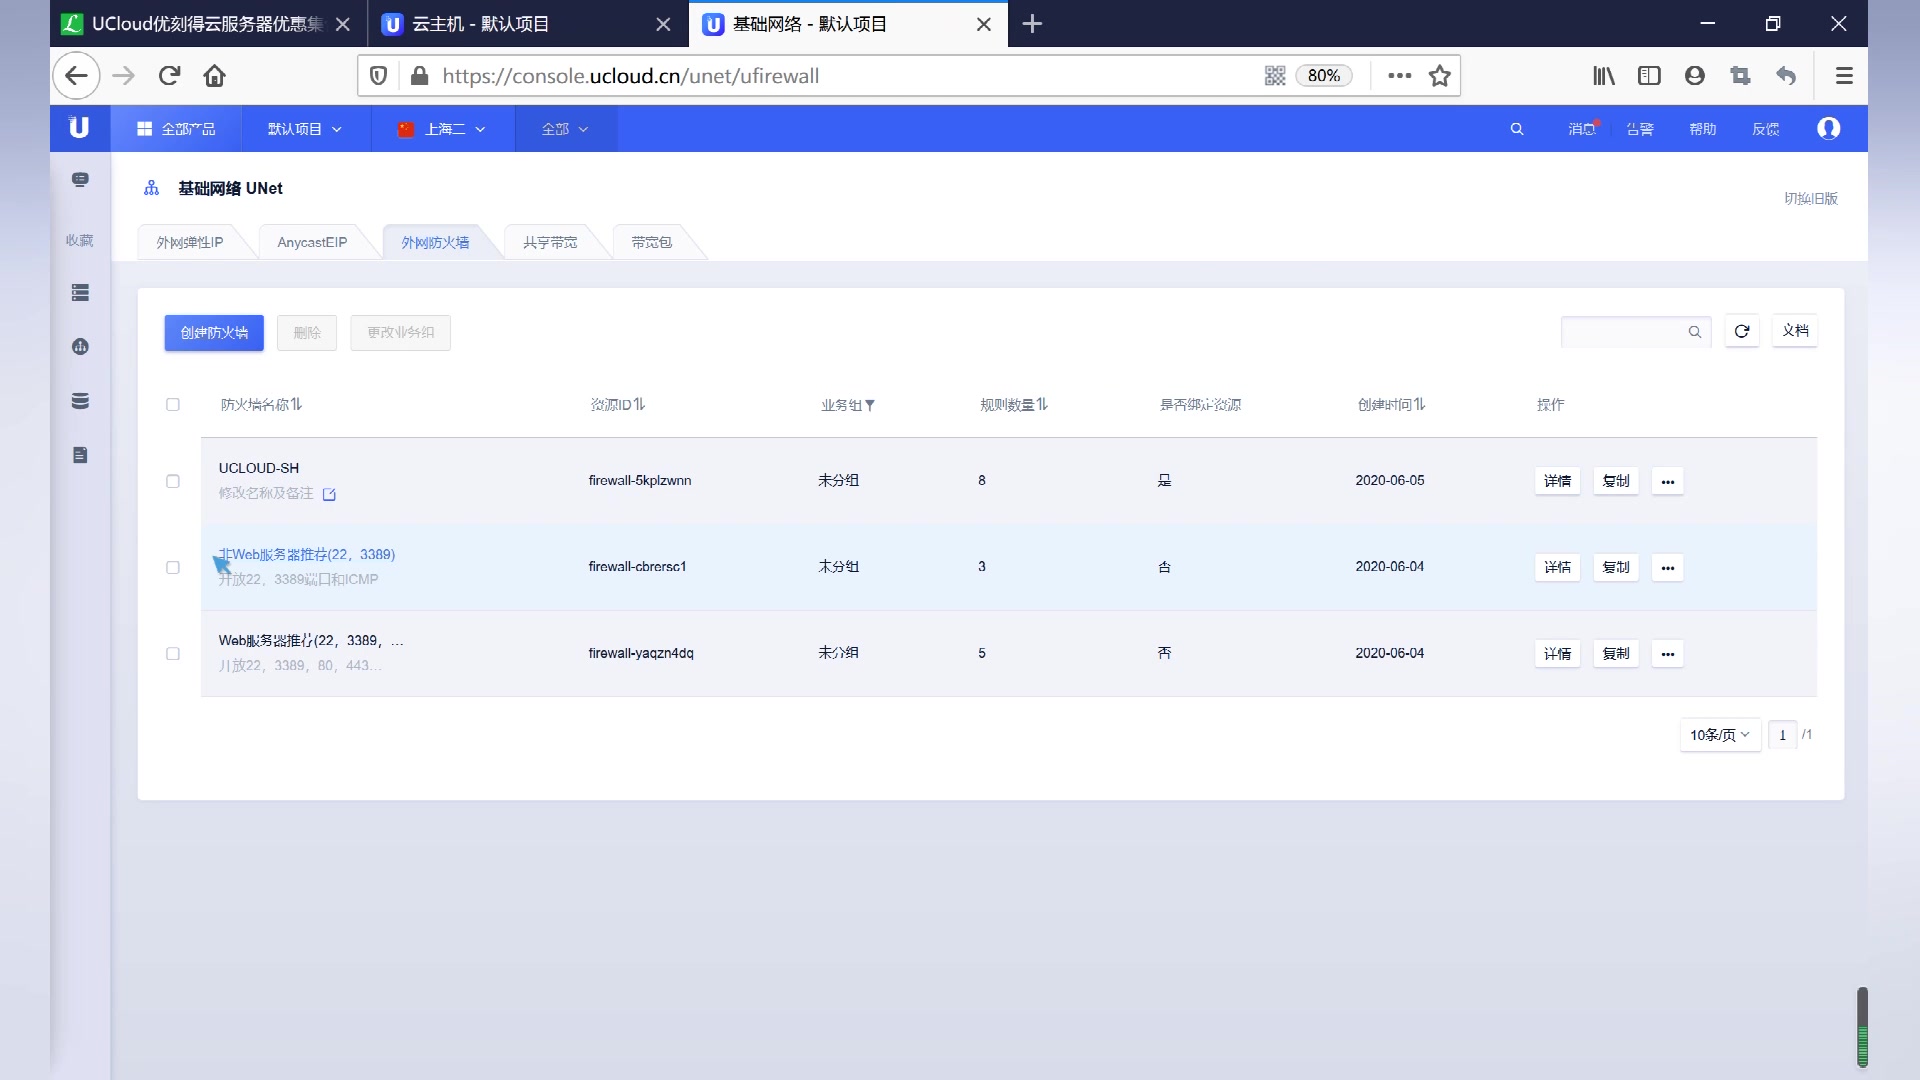Open 详情 details for UCLOUD-SH
1920x1080 pixels.
[1557, 481]
